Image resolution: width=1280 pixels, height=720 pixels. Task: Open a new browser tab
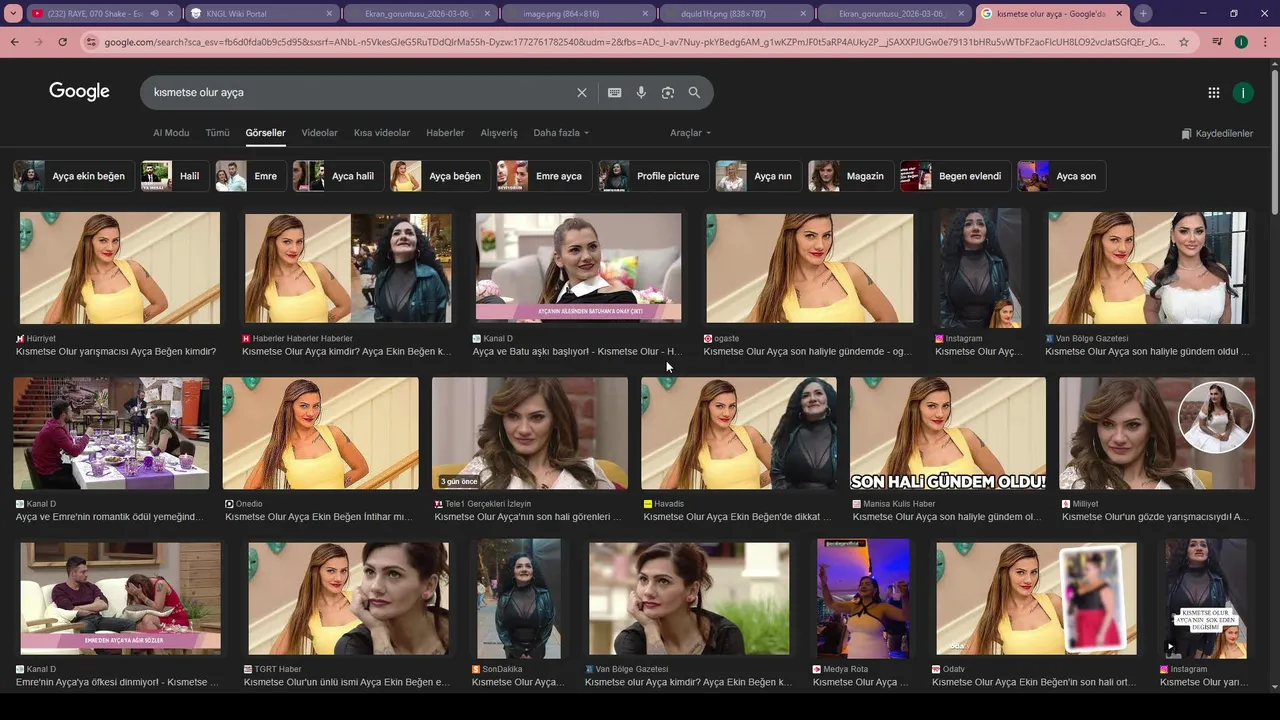tap(1143, 14)
